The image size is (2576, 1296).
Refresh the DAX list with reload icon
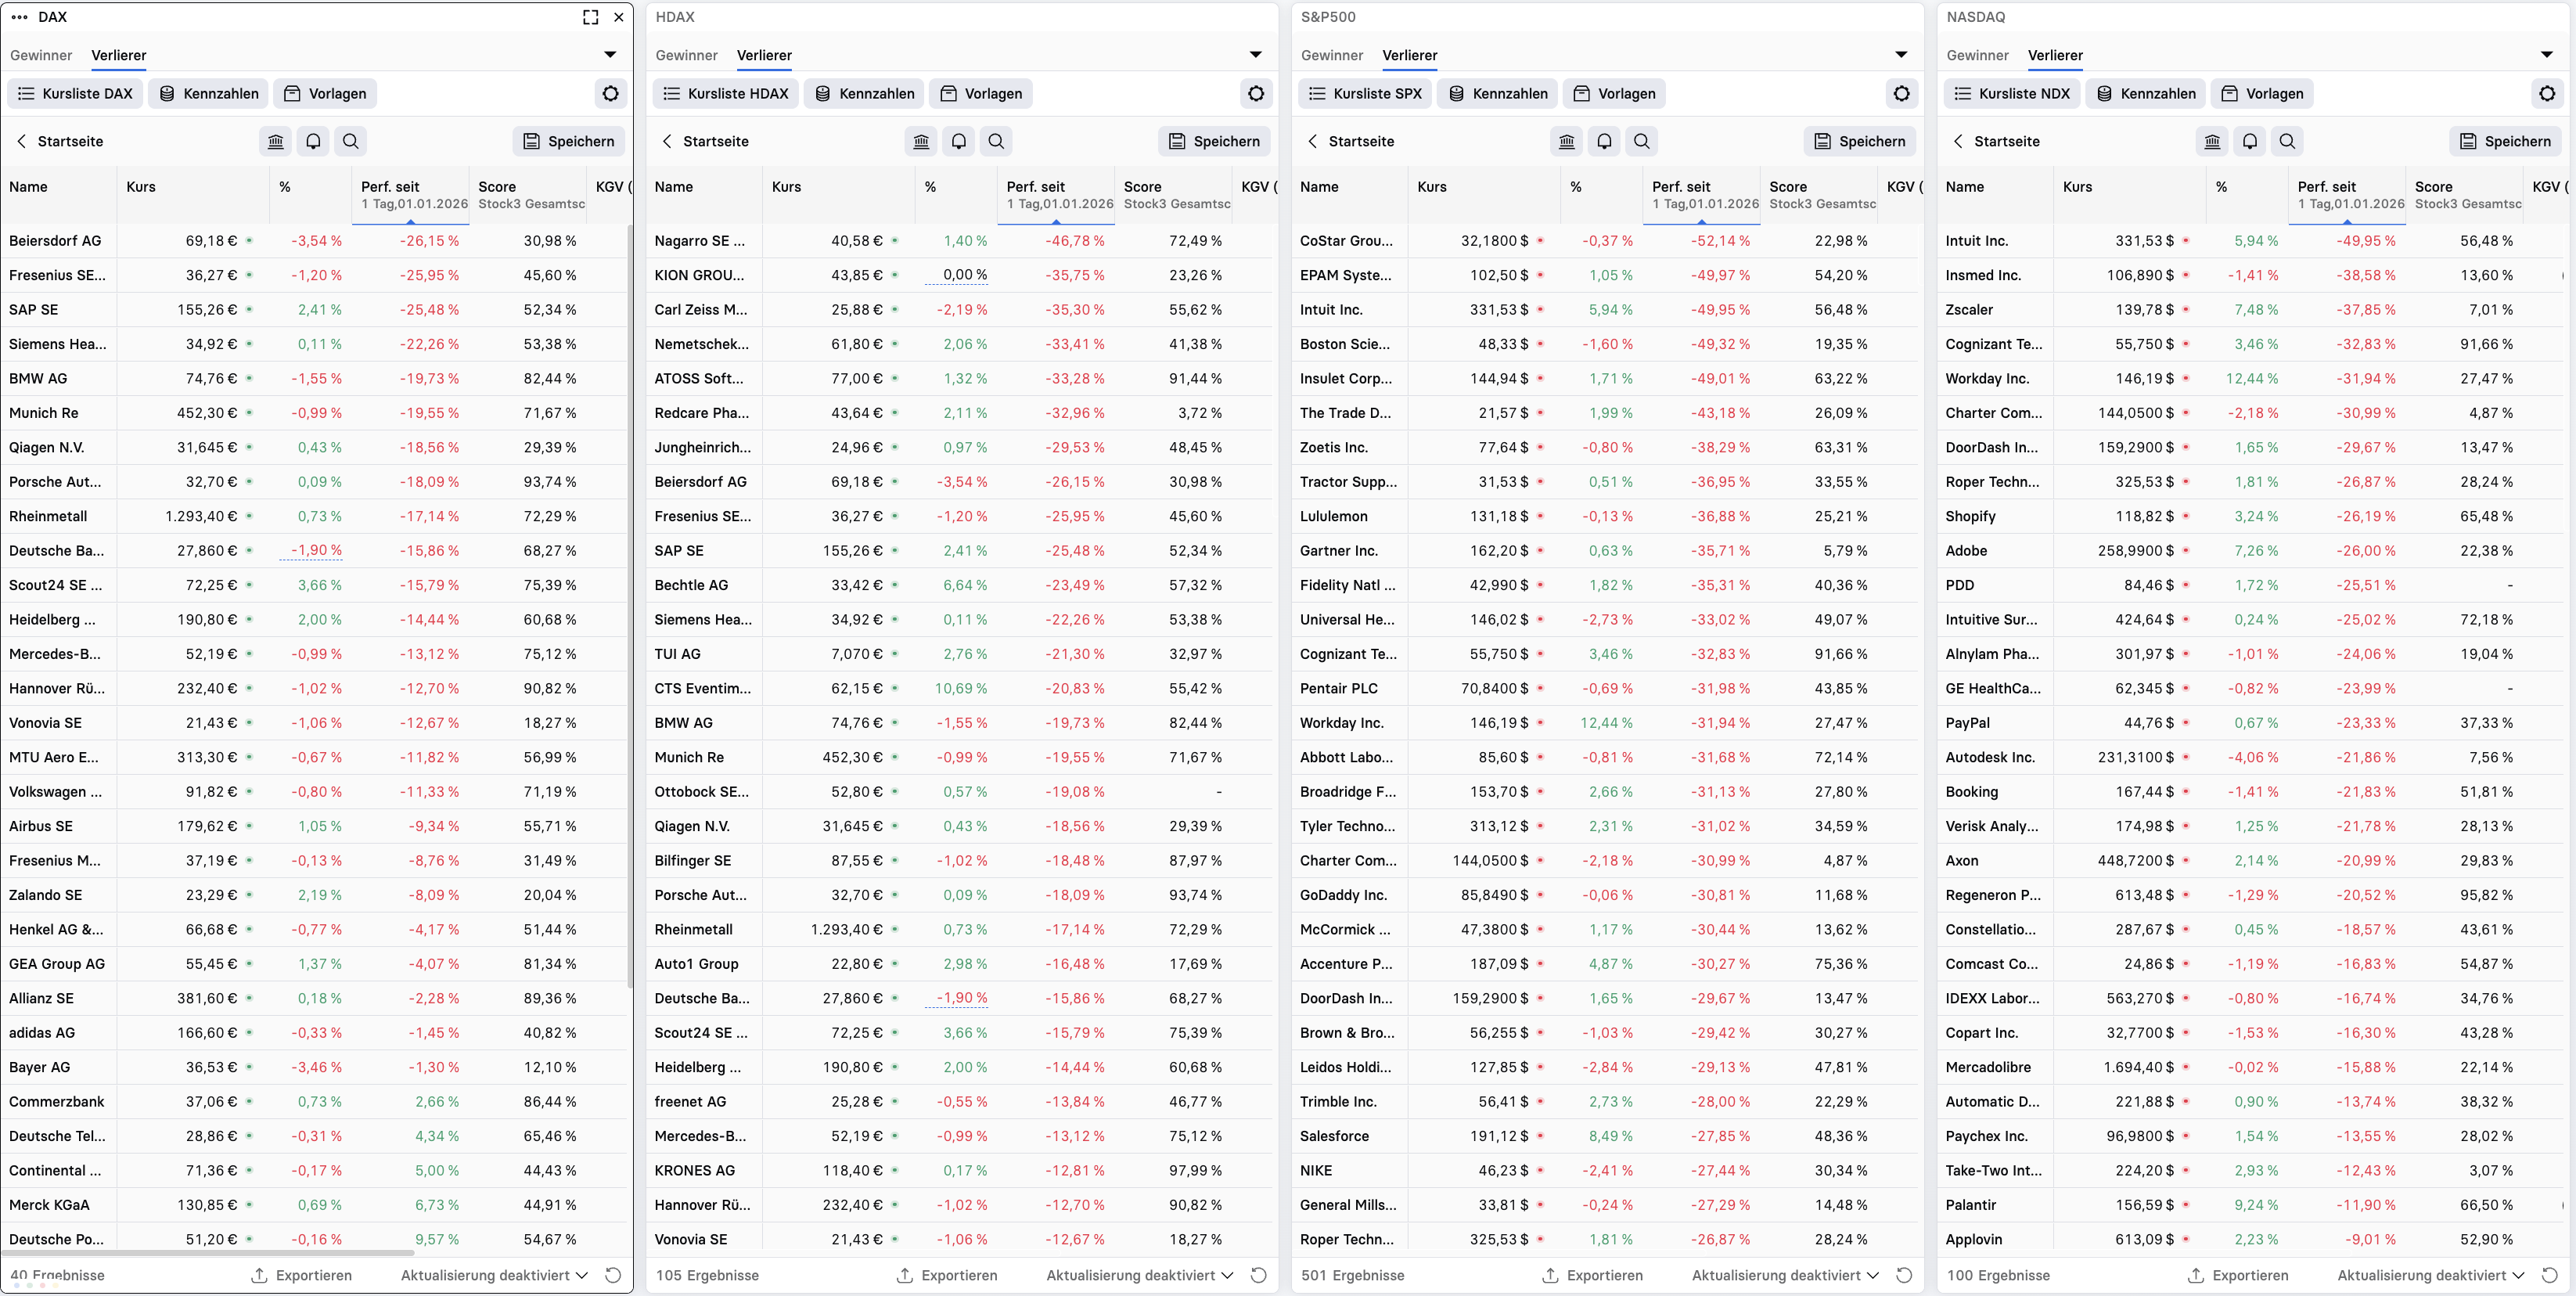[613, 1275]
